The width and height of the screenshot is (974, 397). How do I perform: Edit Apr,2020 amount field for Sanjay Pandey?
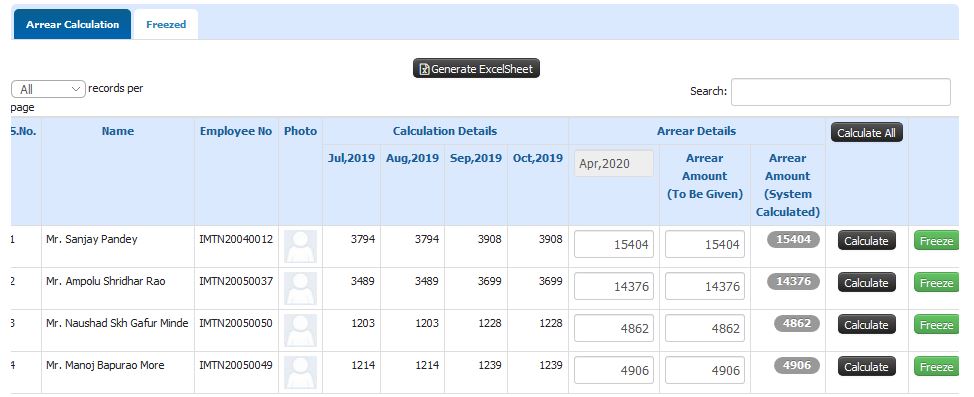point(614,244)
